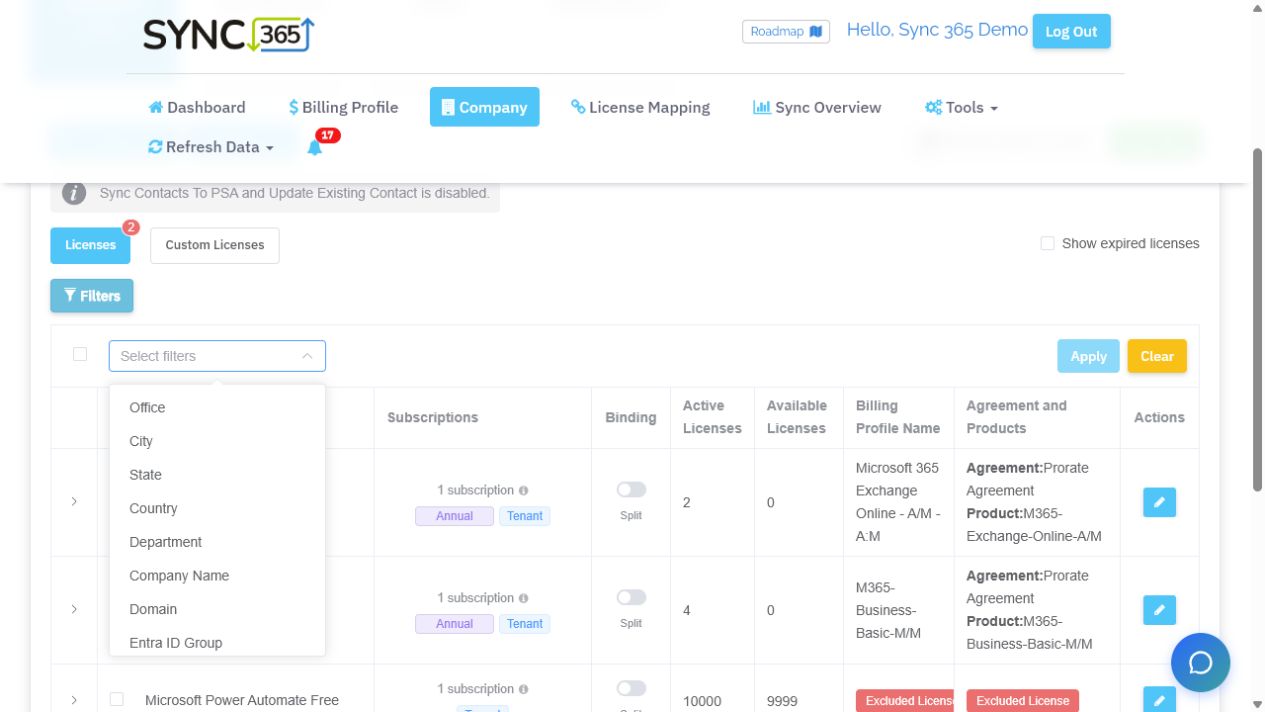Screen dimensions: 1265x712
Task: Open License Mapping
Action: pyautogui.click(x=640, y=107)
